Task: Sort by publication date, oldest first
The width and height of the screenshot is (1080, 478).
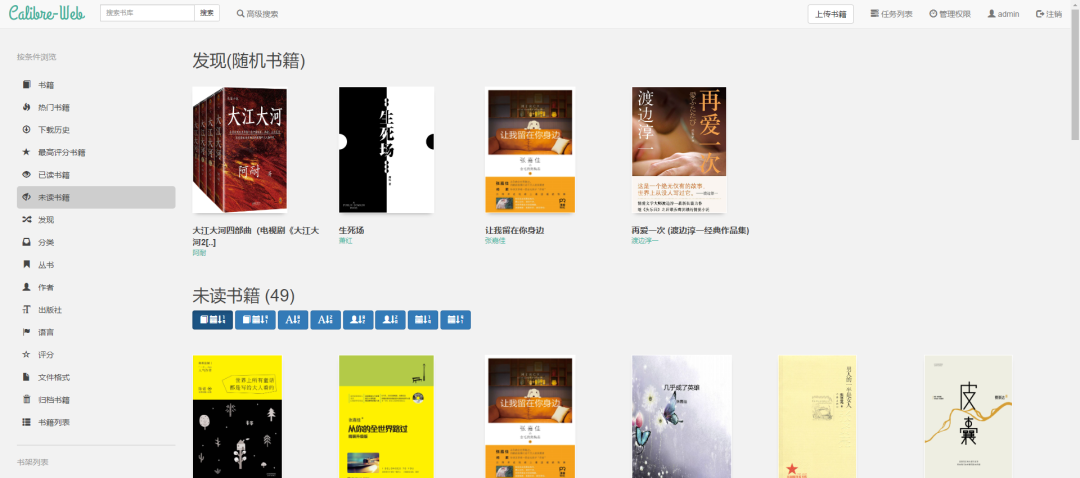Action: pos(455,320)
